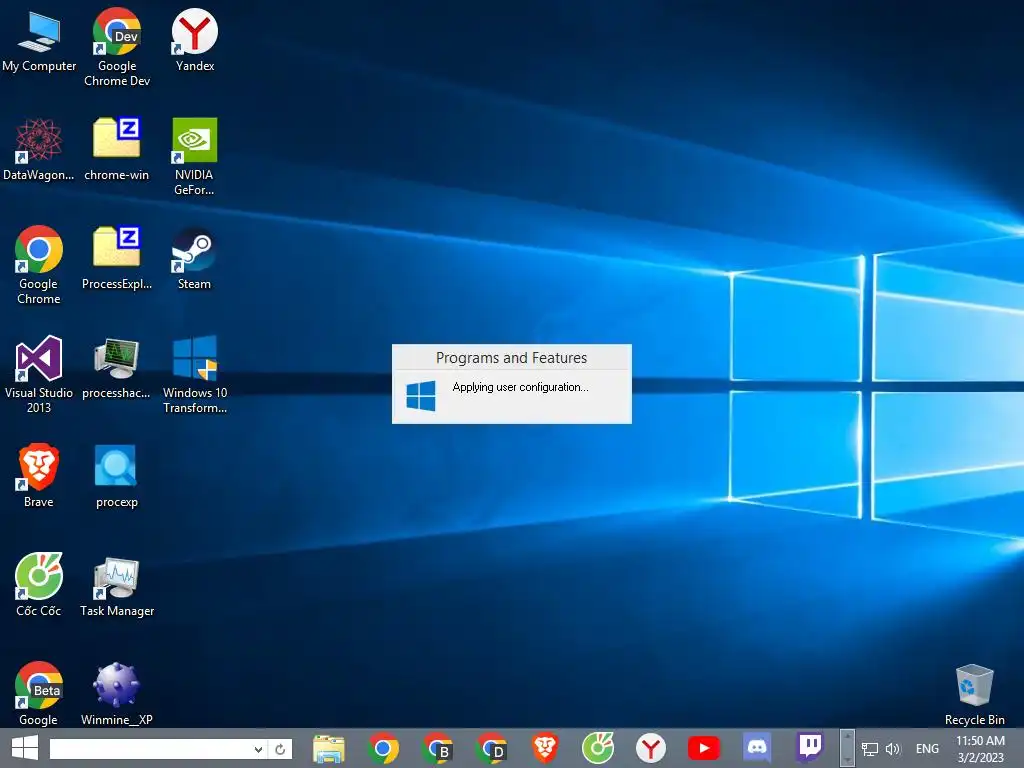Viewport: 1024px width, 768px height.
Task: Open YouTube from the taskbar
Action: 703,748
